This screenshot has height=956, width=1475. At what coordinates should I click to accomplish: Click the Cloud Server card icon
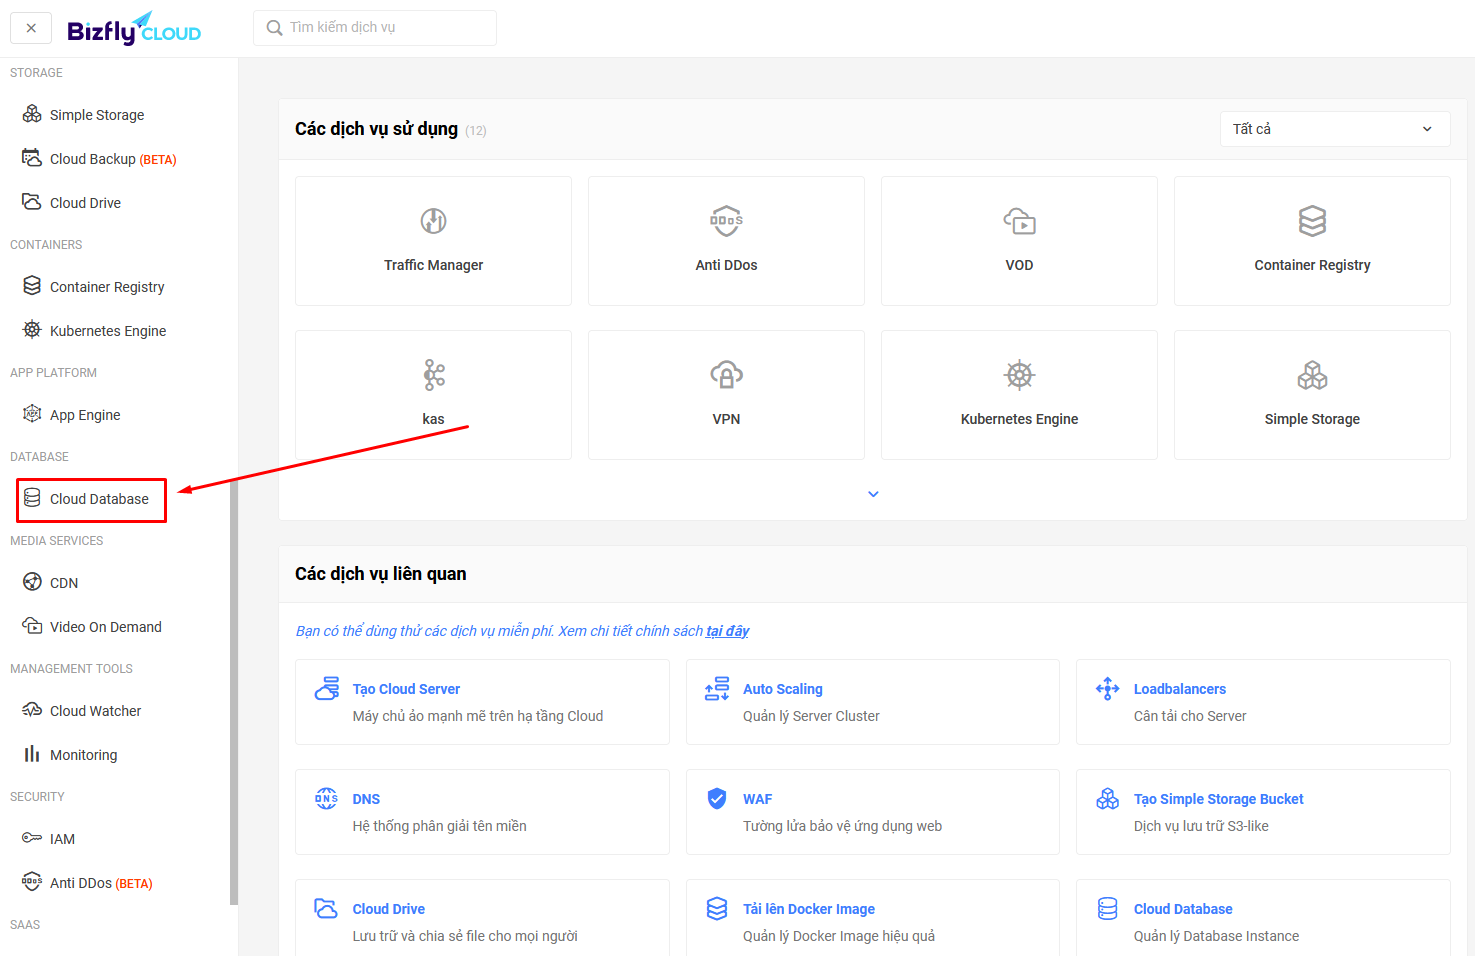pyautogui.click(x=326, y=688)
